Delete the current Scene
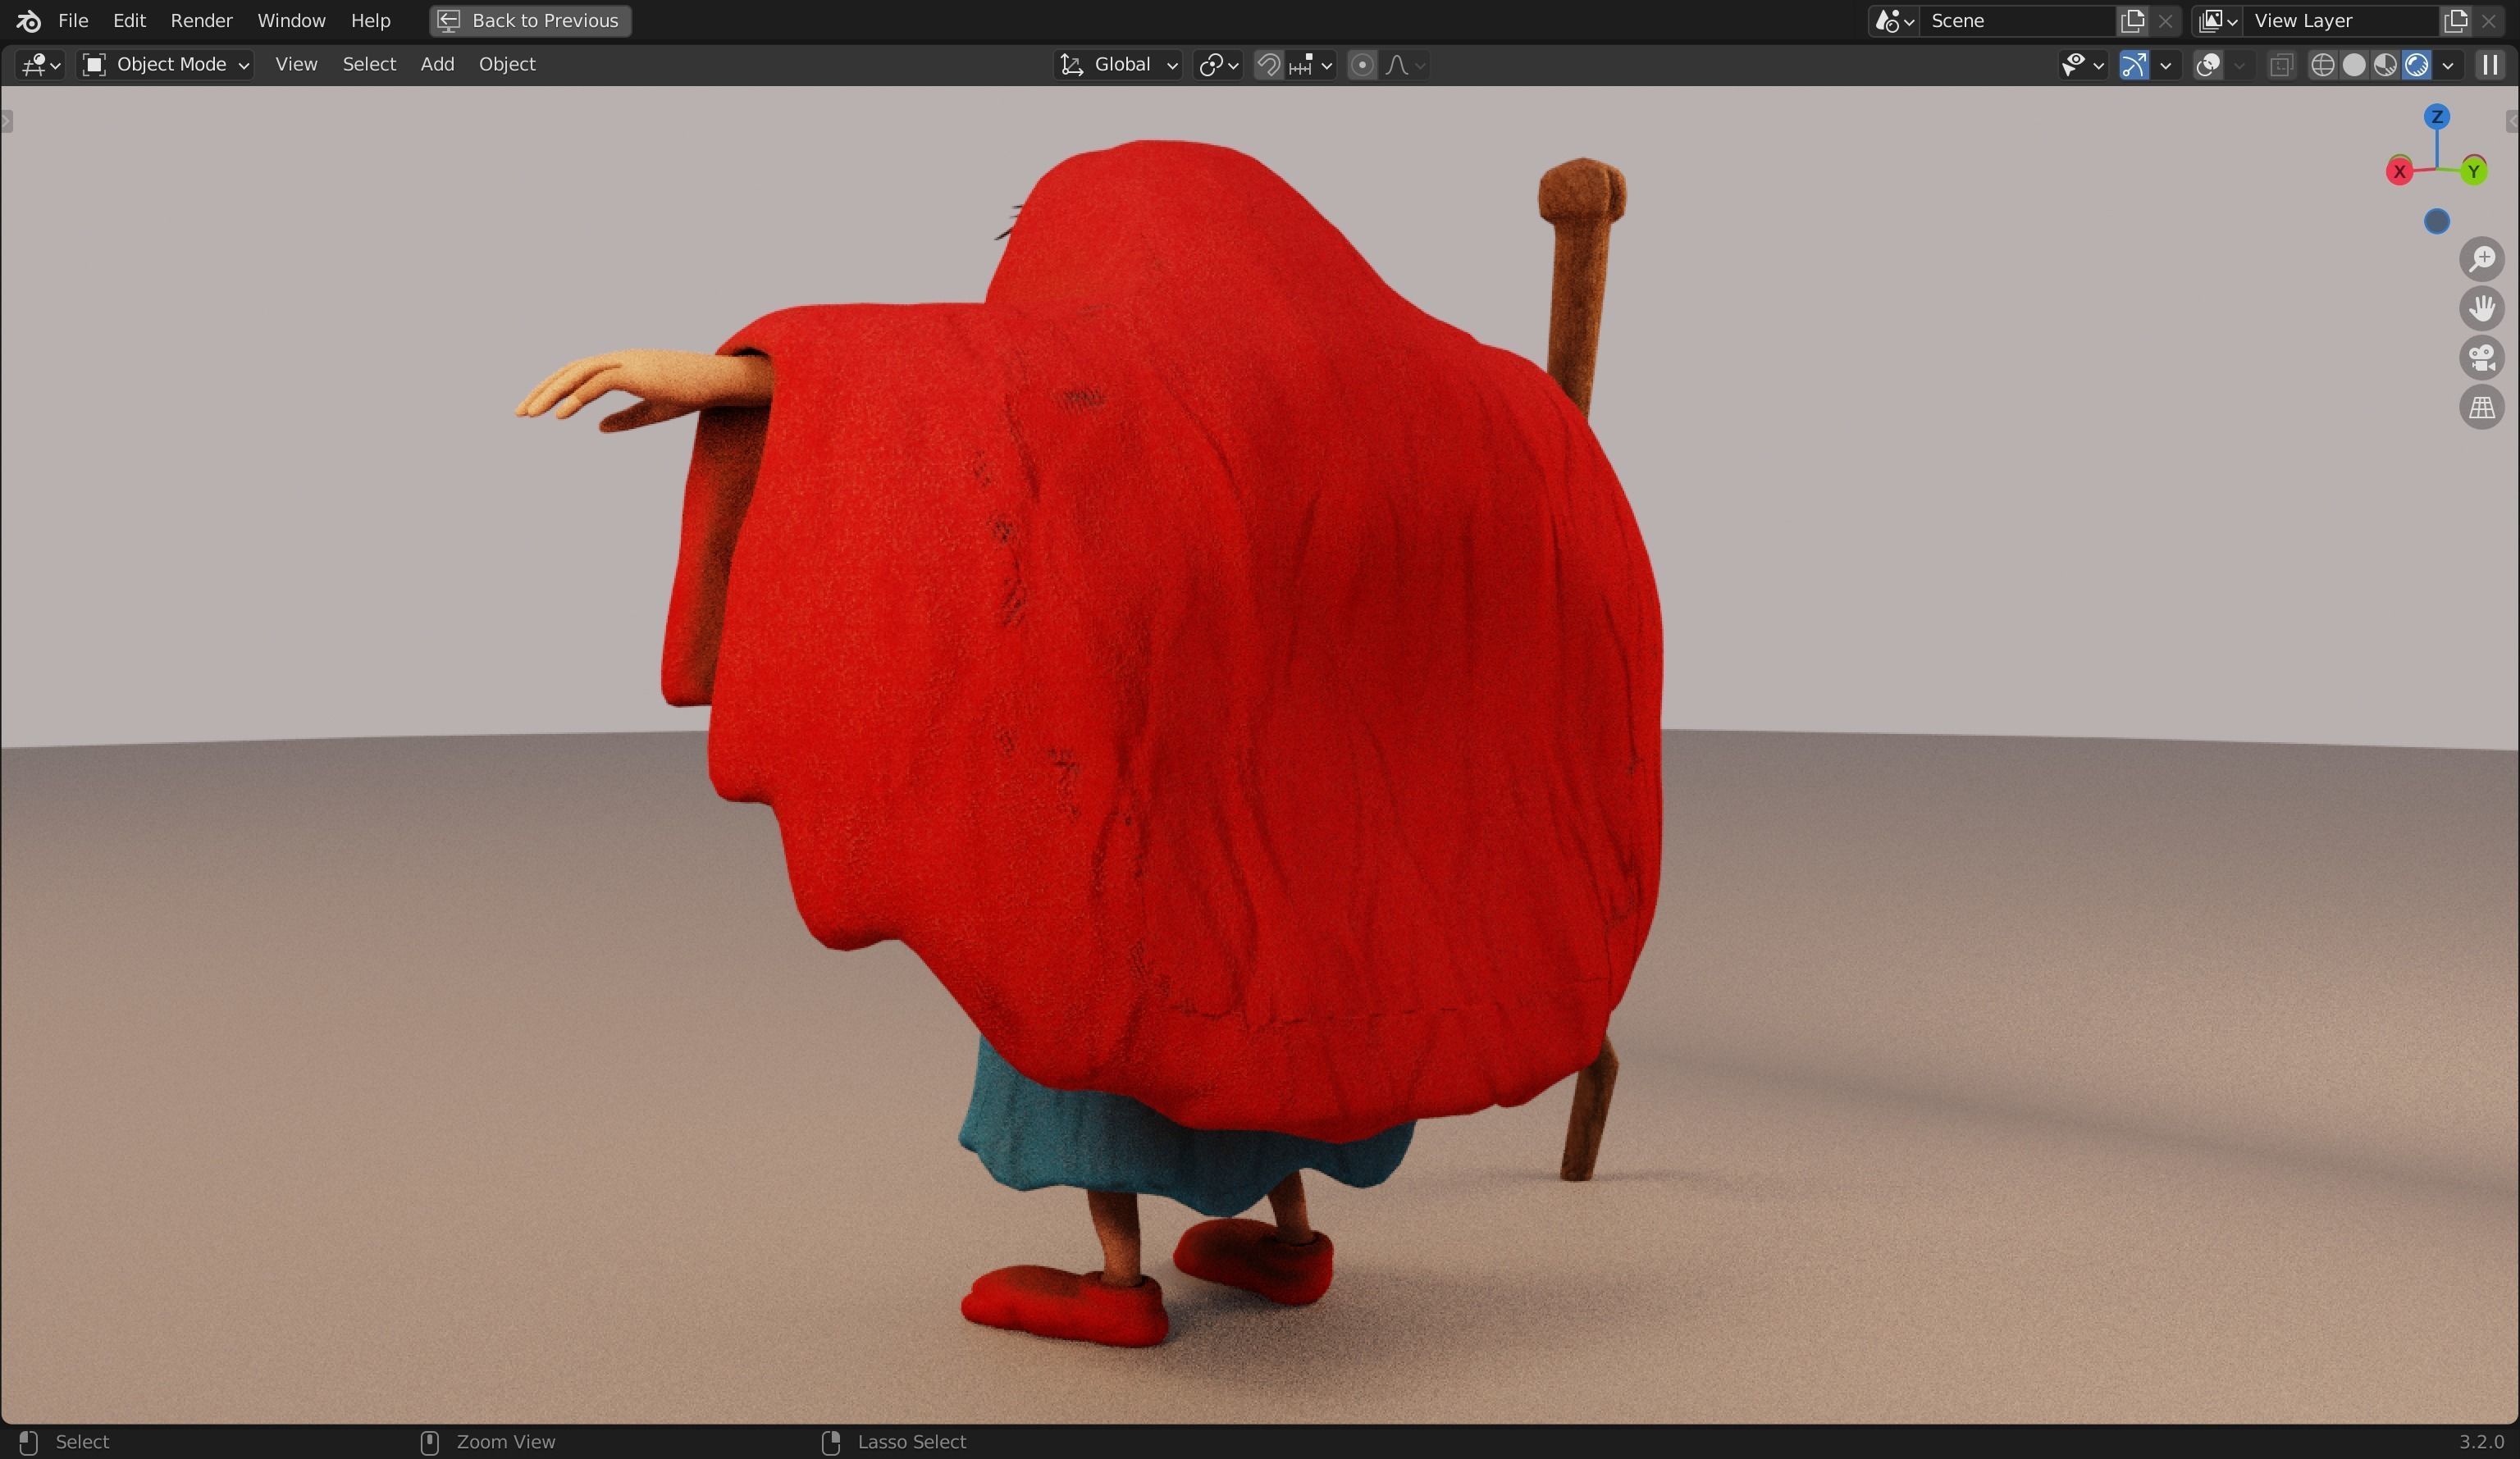 (2165, 21)
